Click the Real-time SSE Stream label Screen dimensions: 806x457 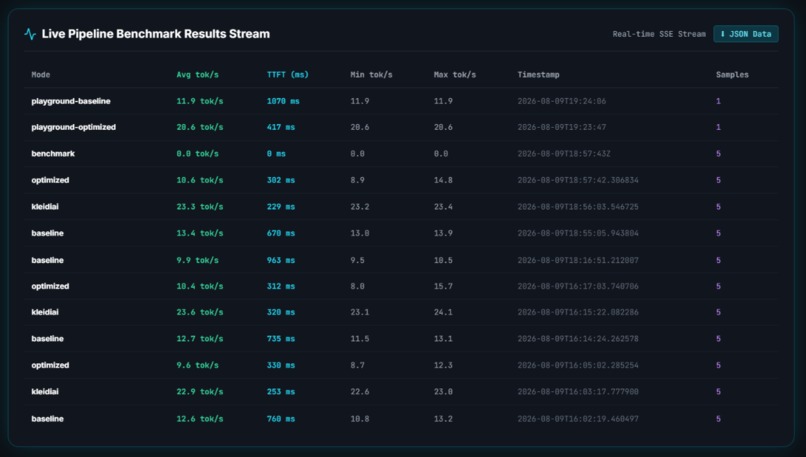(x=659, y=34)
